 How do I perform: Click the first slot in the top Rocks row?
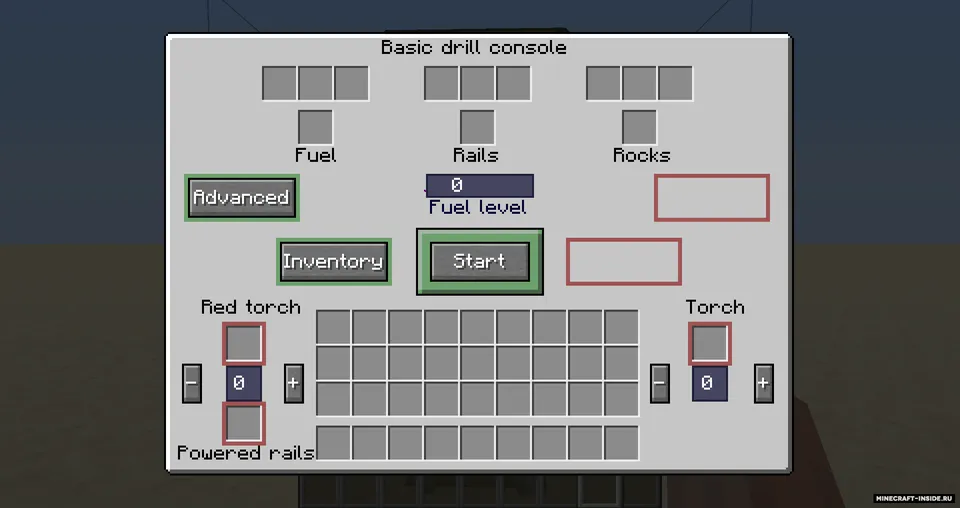coord(604,83)
